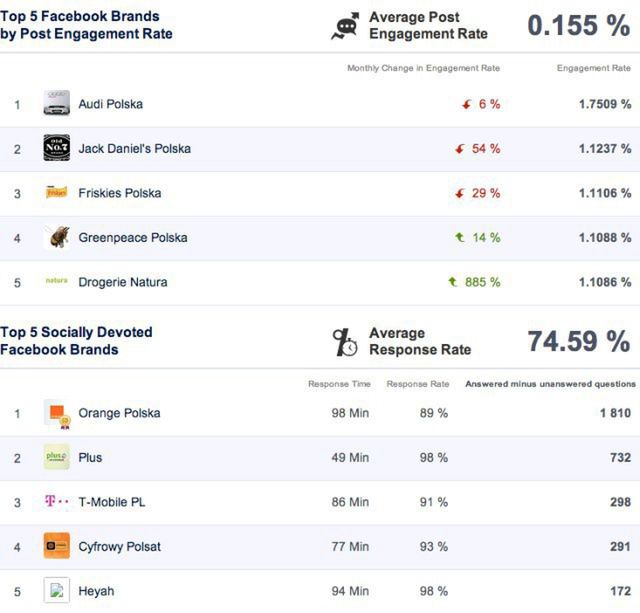
Task: Open the Greenpeace Polska name link
Action: tap(132, 237)
